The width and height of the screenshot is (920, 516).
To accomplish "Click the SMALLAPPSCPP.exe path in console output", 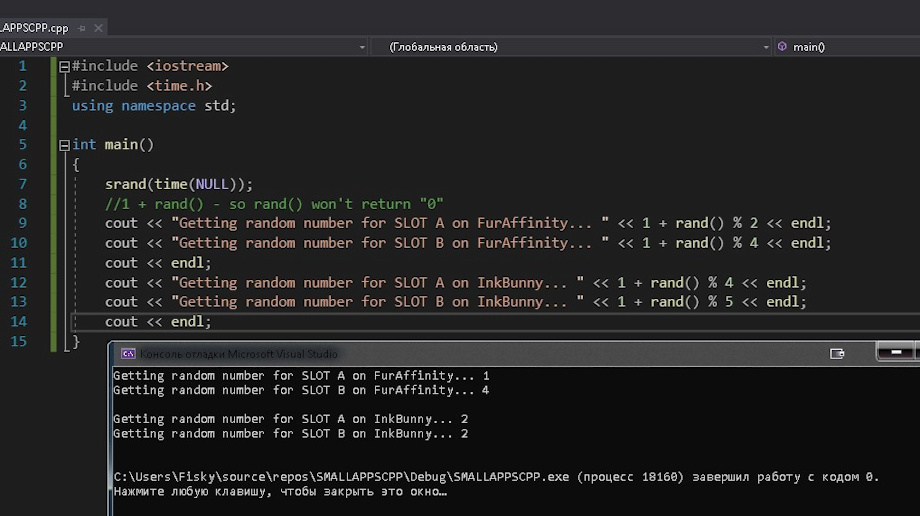I will (x=330, y=477).
